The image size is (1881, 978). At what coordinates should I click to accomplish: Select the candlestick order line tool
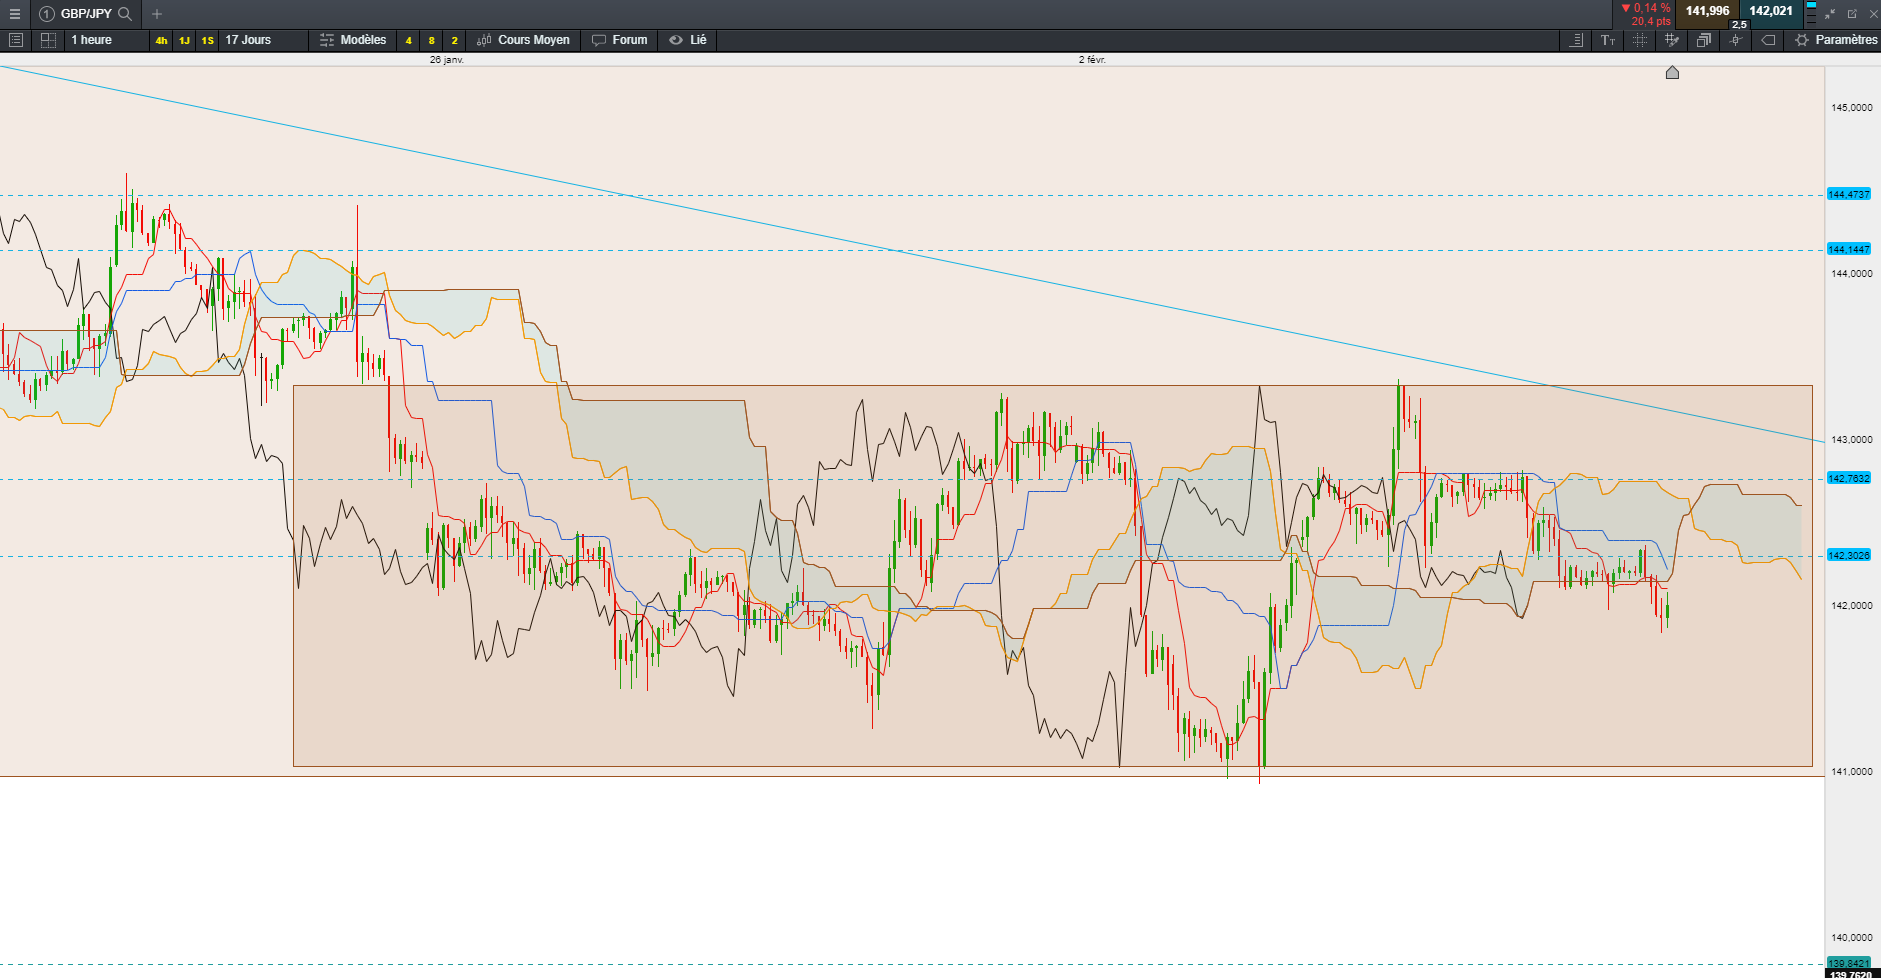click(1736, 40)
